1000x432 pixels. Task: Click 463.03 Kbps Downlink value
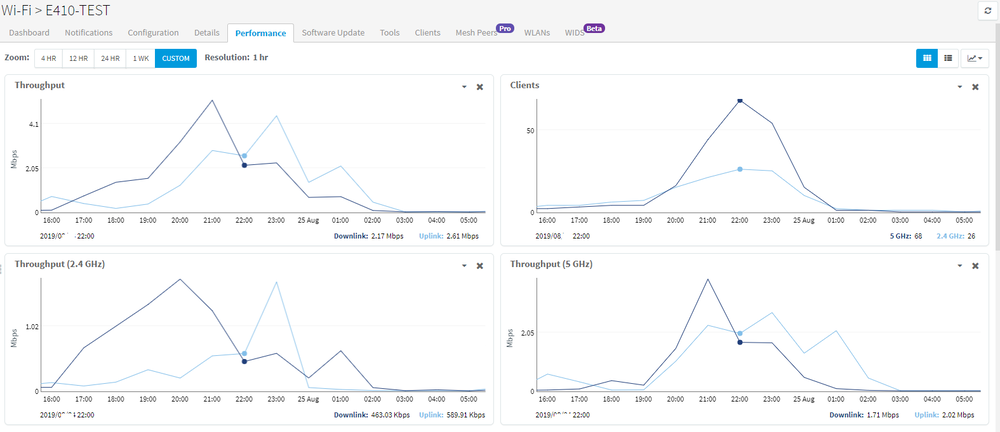[390, 415]
